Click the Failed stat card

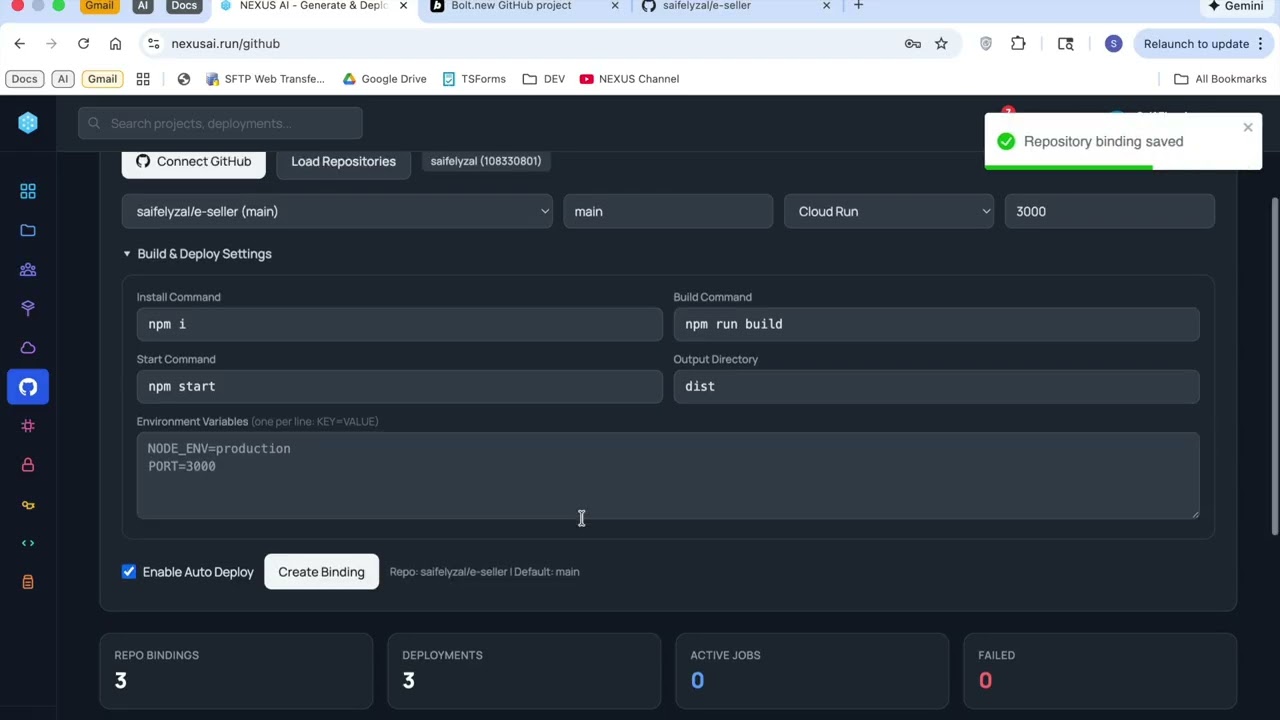pos(1100,671)
